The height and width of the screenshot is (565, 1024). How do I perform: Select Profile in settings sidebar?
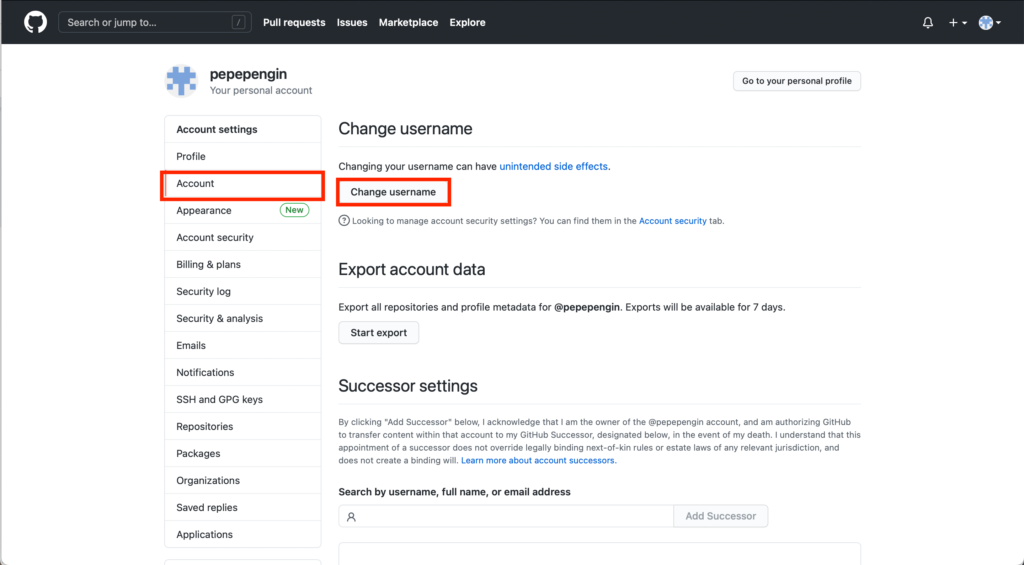243,156
